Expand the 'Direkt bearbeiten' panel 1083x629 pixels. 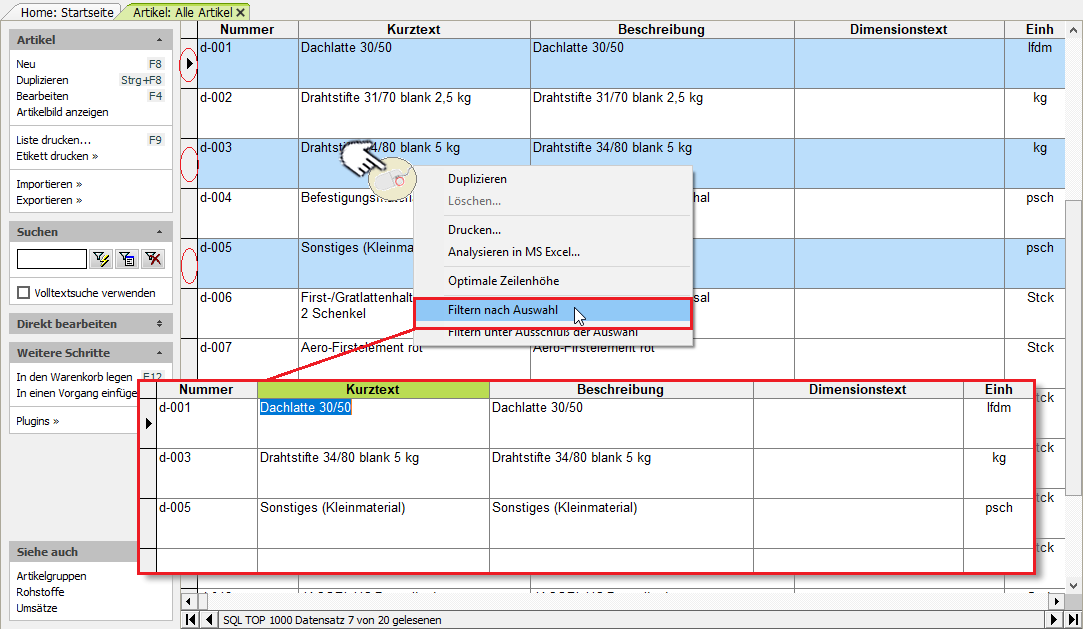tap(159, 324)
